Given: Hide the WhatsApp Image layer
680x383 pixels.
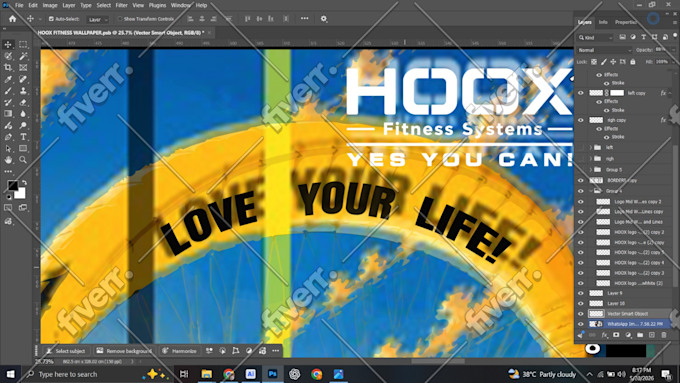Looking at the screenshot, I should (x=581, y=324).
